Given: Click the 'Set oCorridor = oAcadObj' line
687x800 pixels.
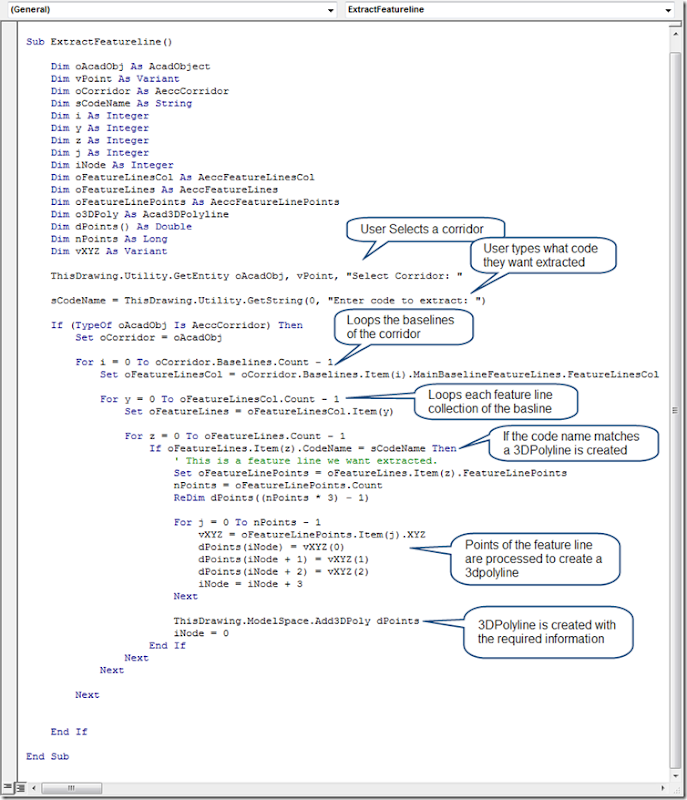Looking at the screenshot, I should click(148, 337).
